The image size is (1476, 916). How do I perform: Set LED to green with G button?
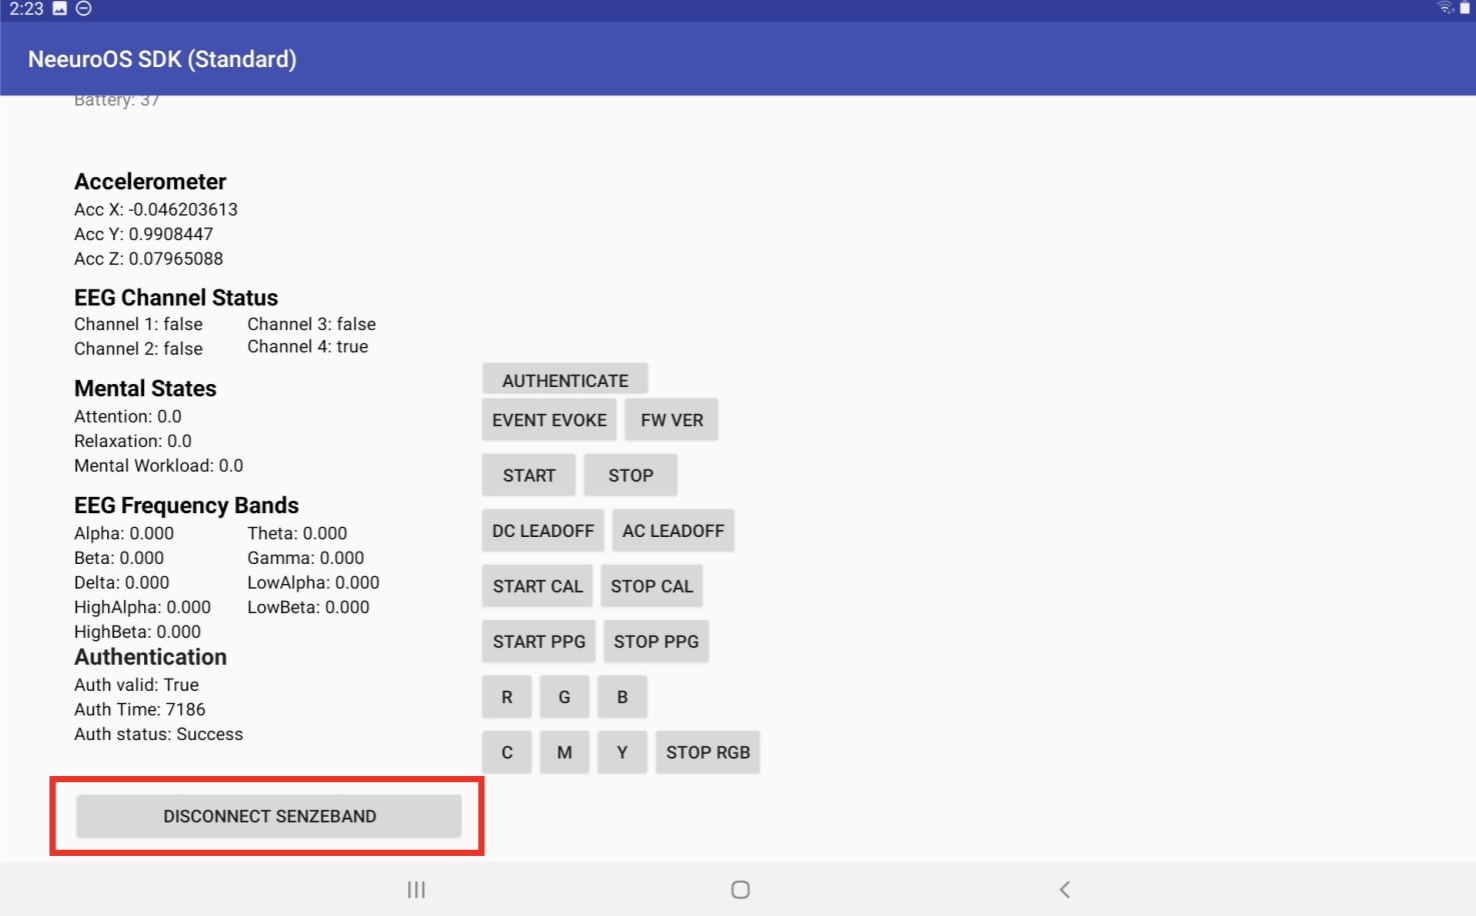[x=564, y=696]
